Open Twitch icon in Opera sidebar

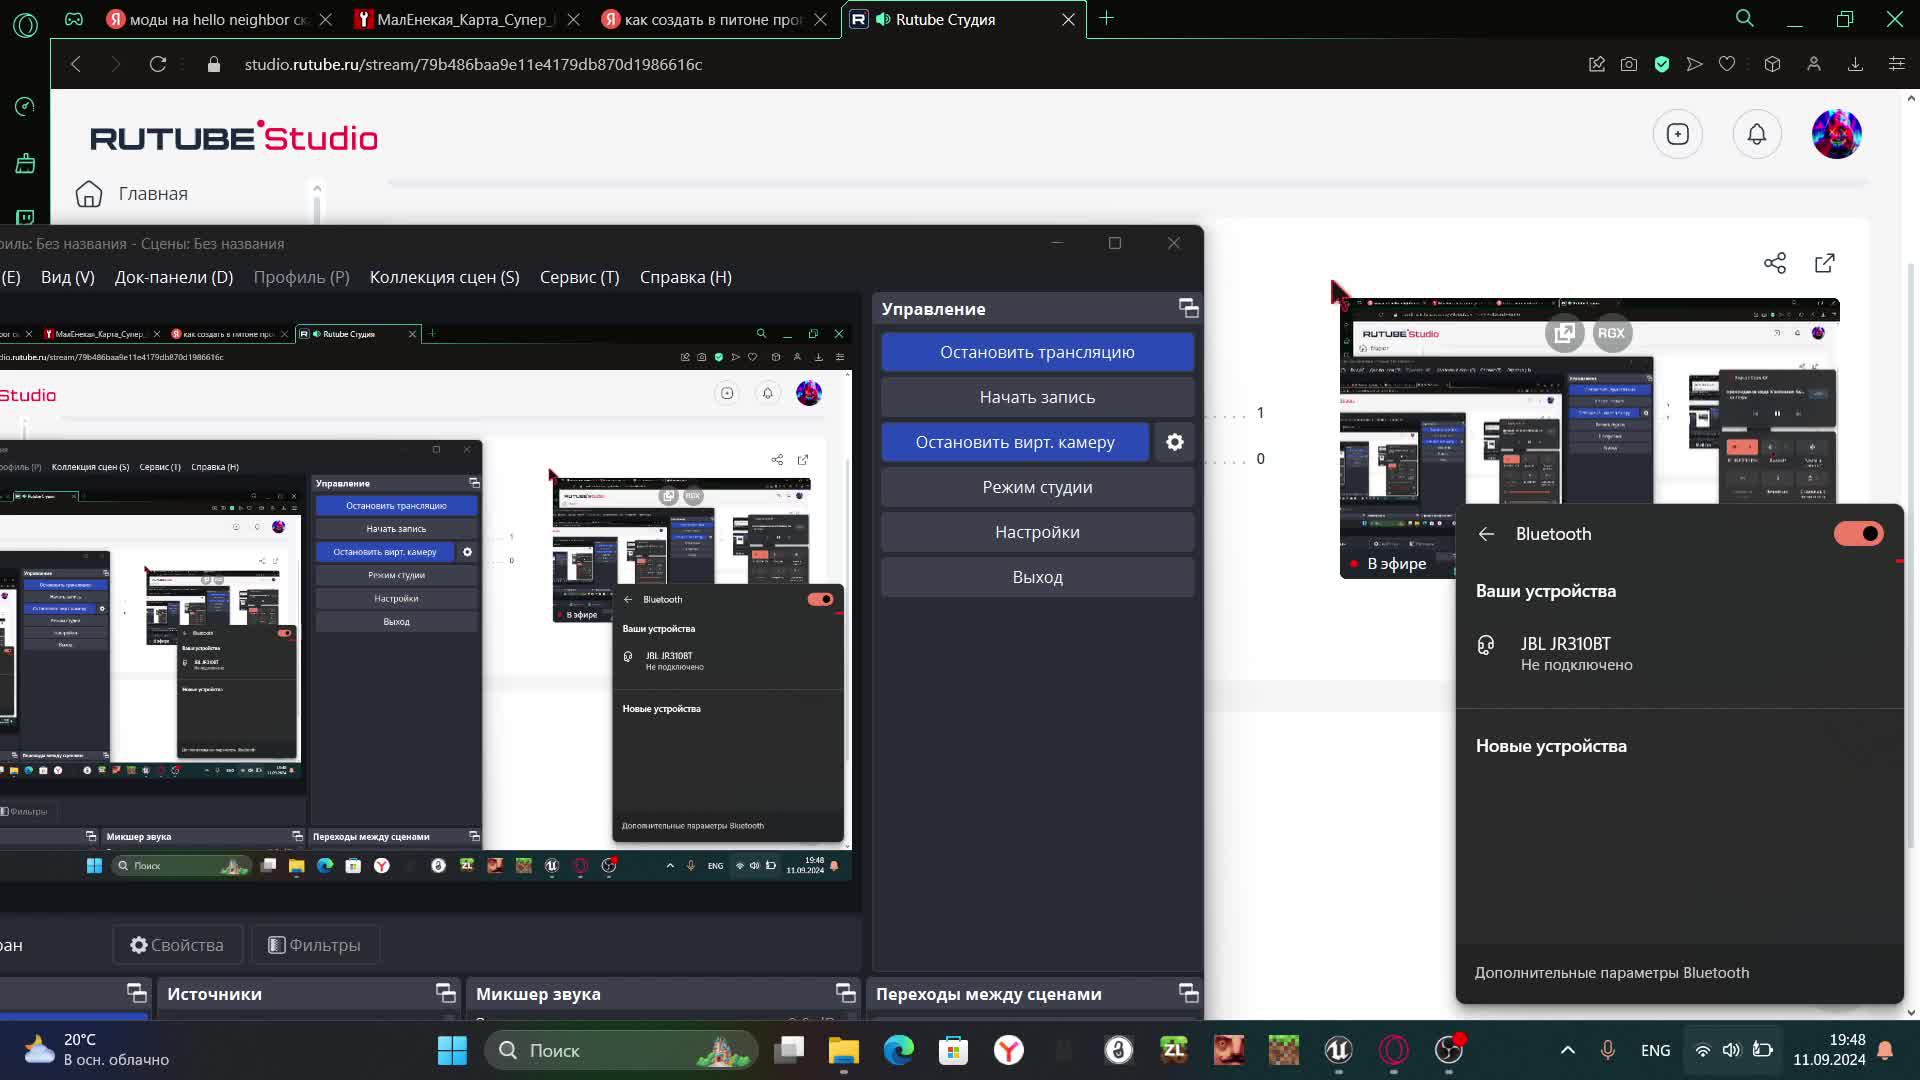point(25,216)
